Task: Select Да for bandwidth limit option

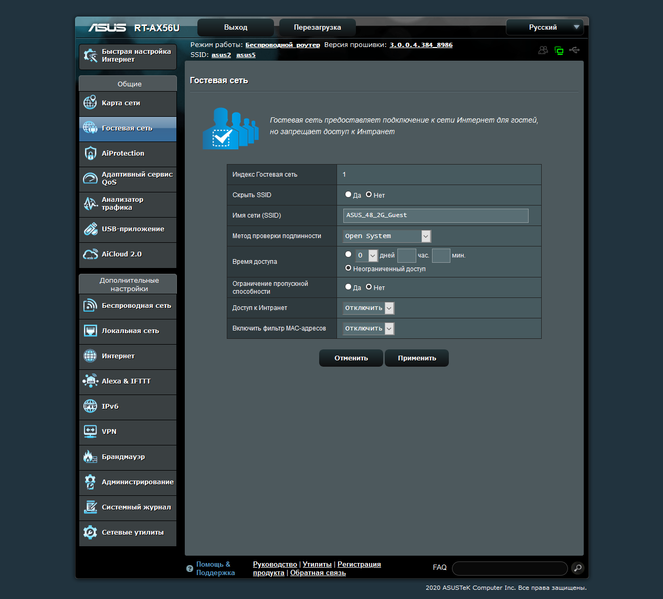Action: [x=348, y=287]
